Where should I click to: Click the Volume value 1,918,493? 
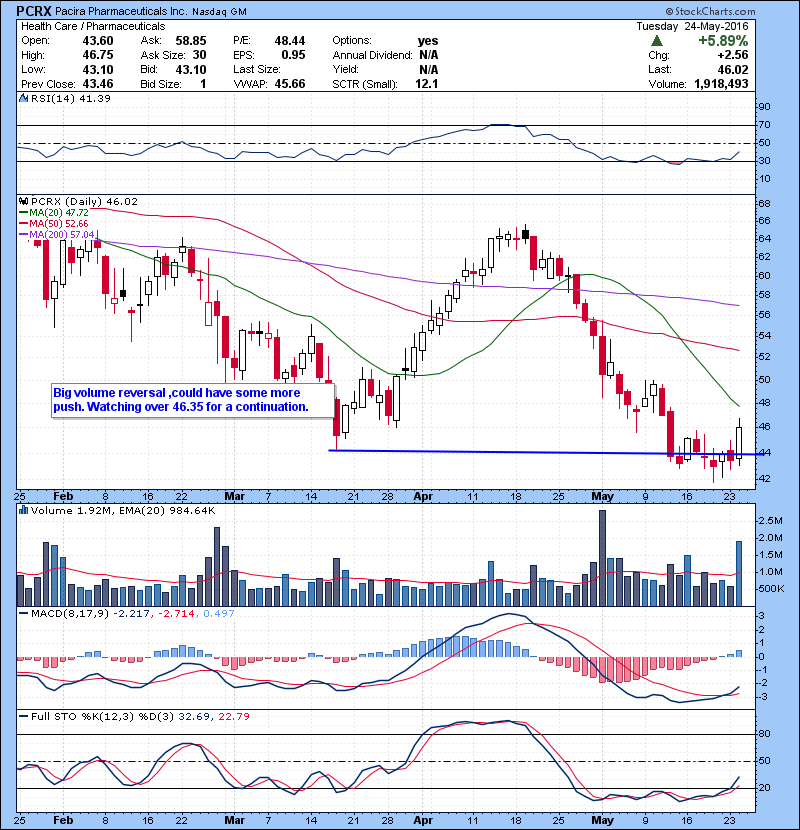[x=721, y=84]
